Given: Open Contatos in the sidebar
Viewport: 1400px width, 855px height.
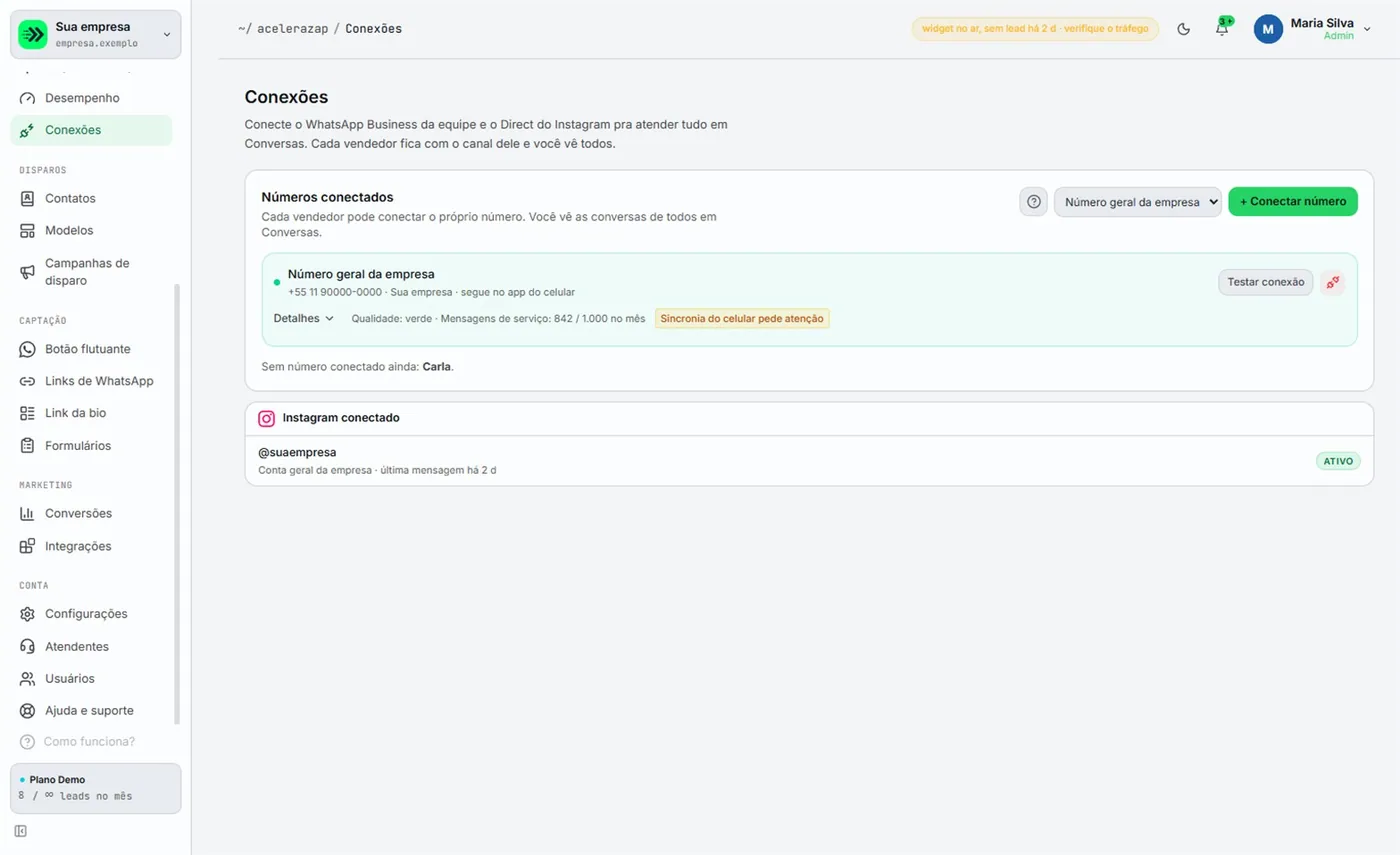Looking at the screenshot, I should 91,199.
